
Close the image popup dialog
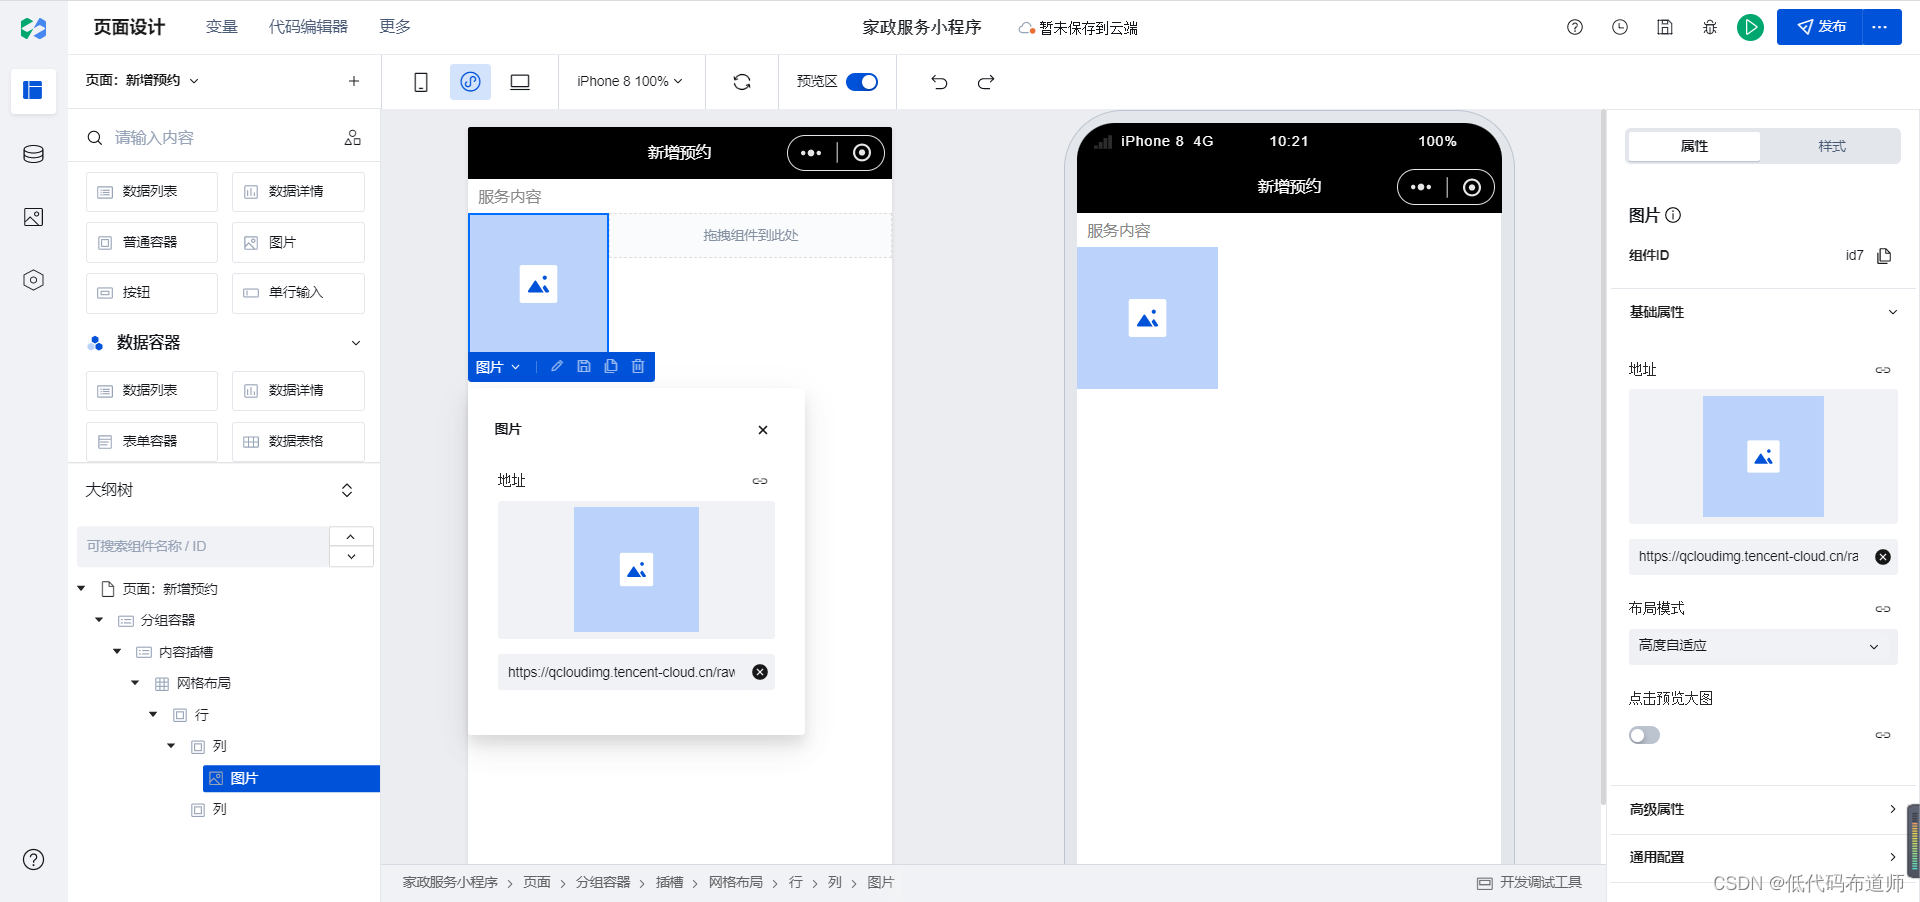tap(763, 430)
